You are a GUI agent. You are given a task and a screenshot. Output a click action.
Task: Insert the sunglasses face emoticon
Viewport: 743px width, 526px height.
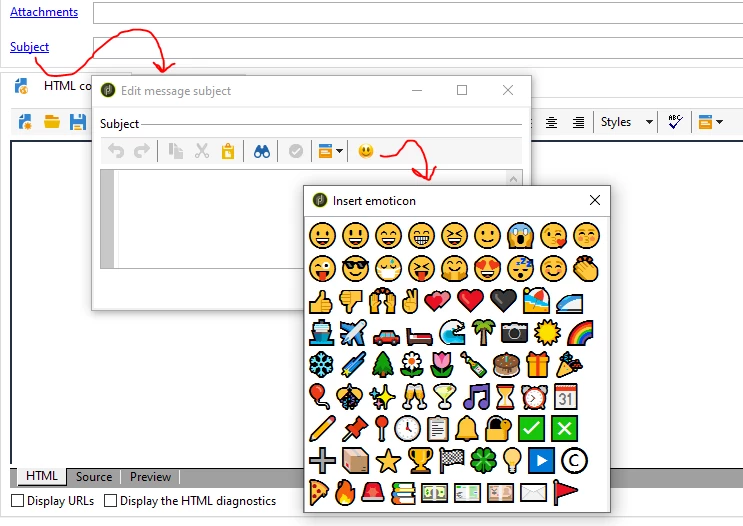[355, 268]
